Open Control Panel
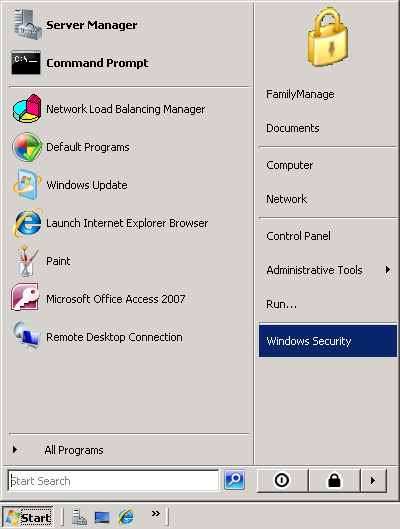Viewport: 400px width, 529px height. pyautogui.click(x=328, y=236)
